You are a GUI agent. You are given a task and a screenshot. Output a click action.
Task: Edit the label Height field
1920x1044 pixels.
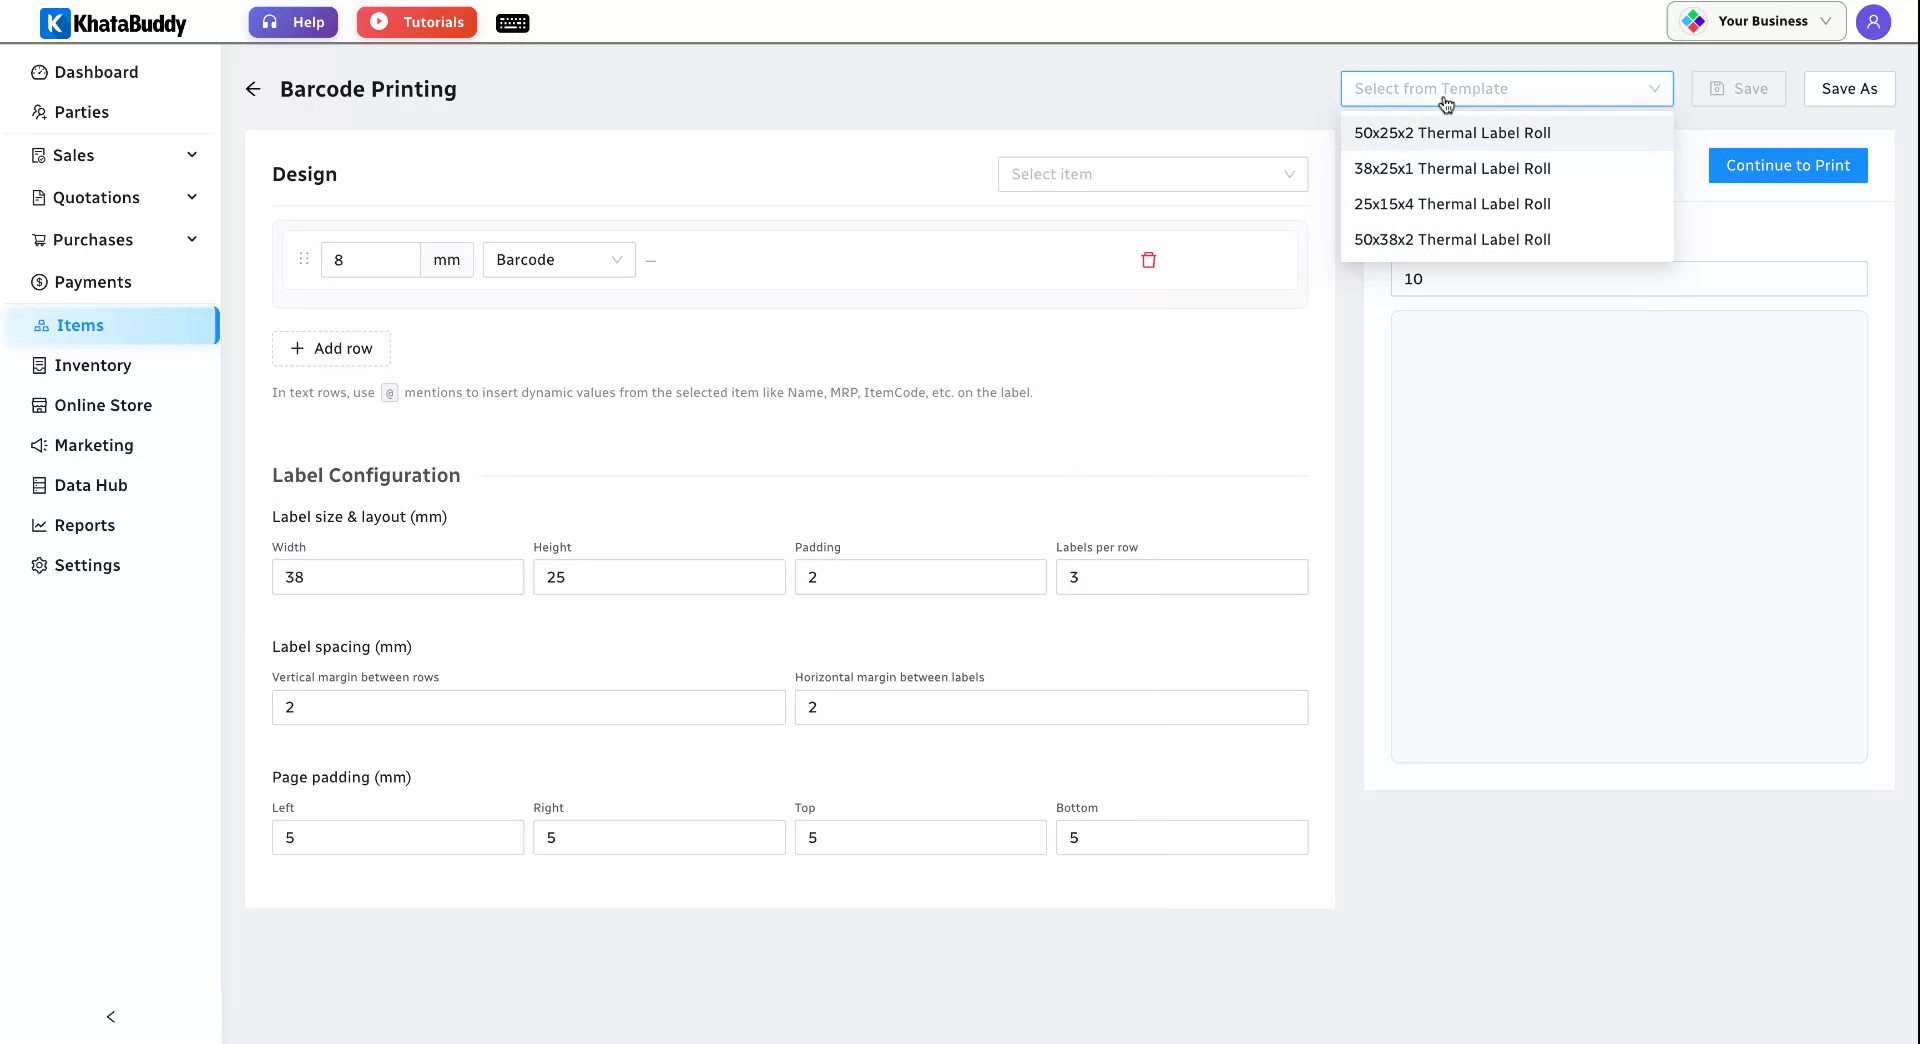coord(659,577)
